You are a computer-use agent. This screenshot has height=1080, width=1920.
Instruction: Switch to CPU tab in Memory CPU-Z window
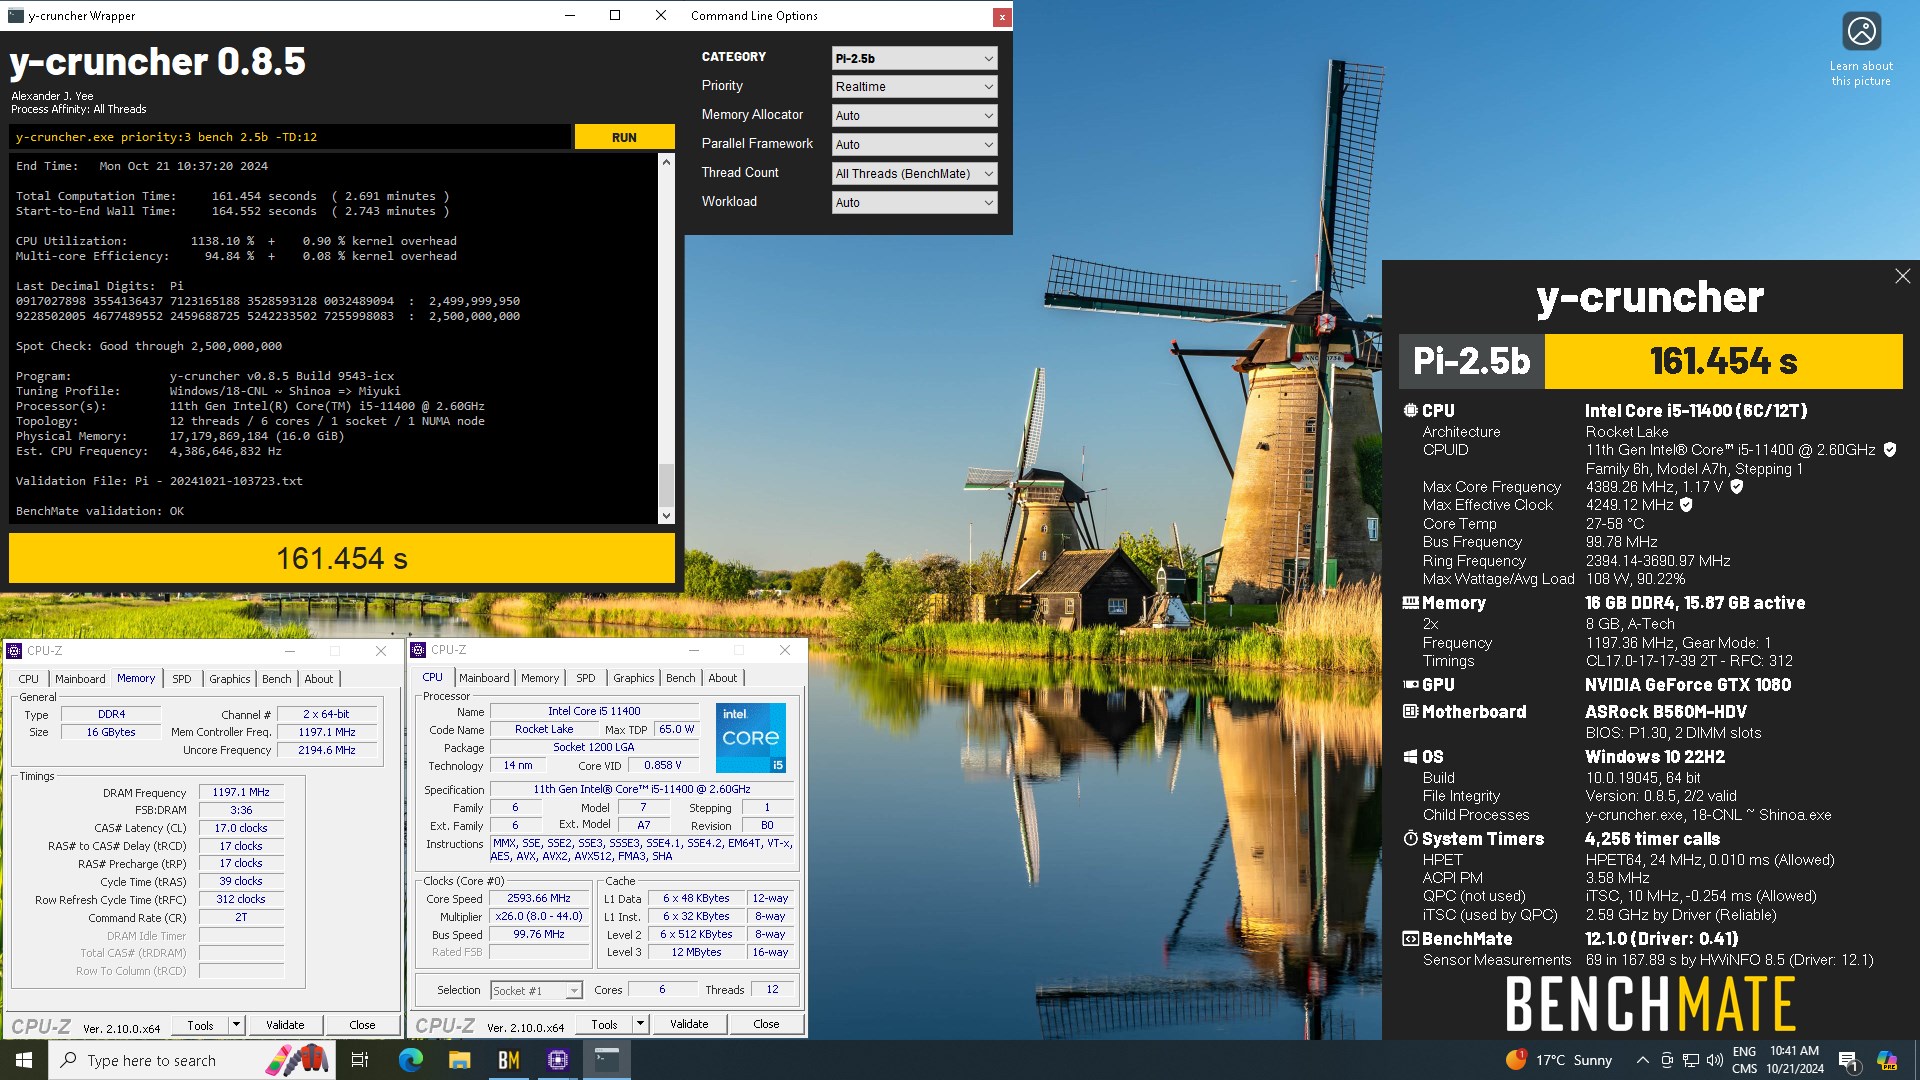pos(28,679)
